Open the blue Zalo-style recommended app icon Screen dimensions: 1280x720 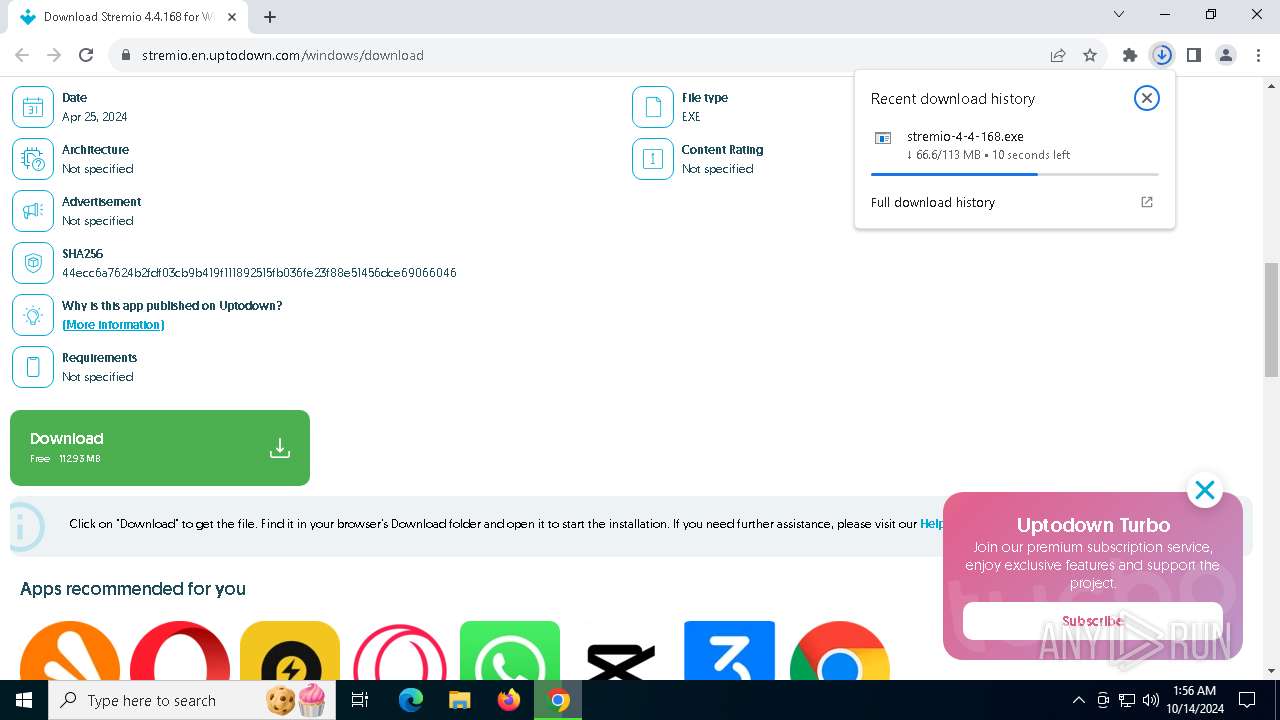pyautogui.click(x=730, y=651)
